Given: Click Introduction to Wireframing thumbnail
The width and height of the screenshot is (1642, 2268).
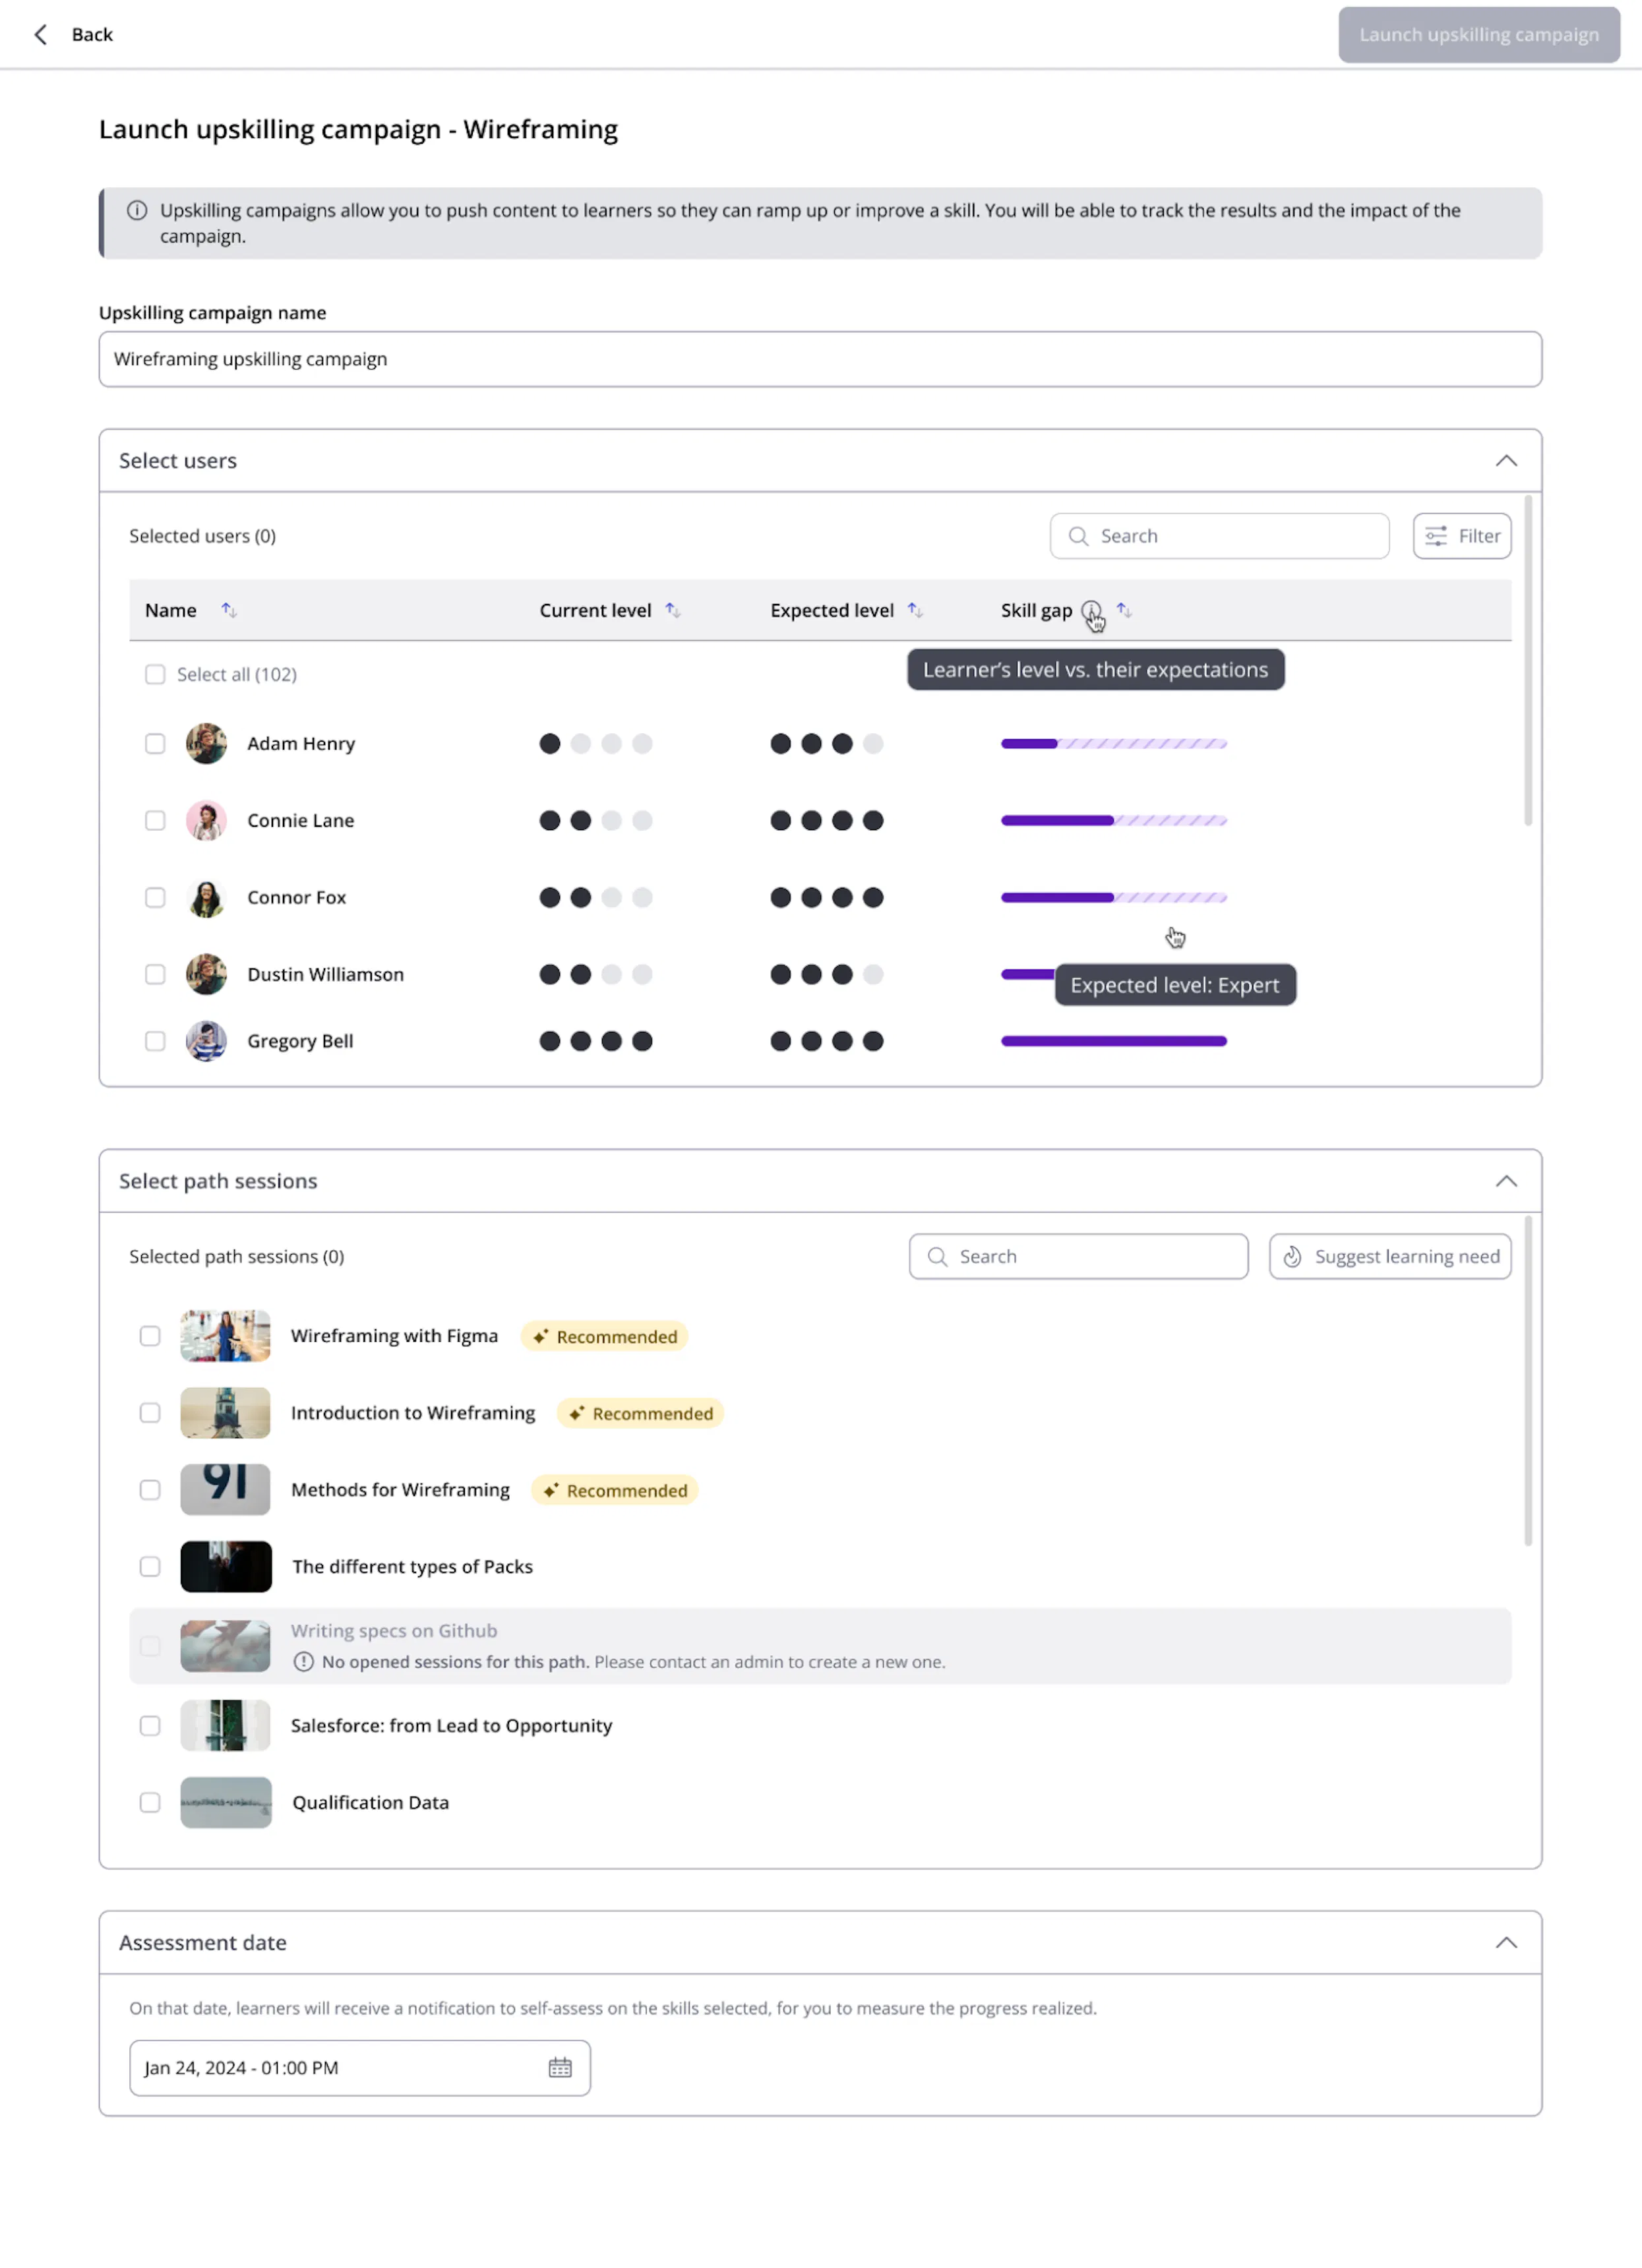Looking at the screenshot, I should pos(225,1413).
